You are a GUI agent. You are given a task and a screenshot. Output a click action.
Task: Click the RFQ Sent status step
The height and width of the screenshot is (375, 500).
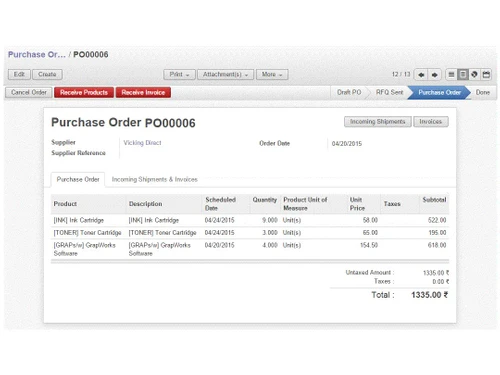point(389,92)
